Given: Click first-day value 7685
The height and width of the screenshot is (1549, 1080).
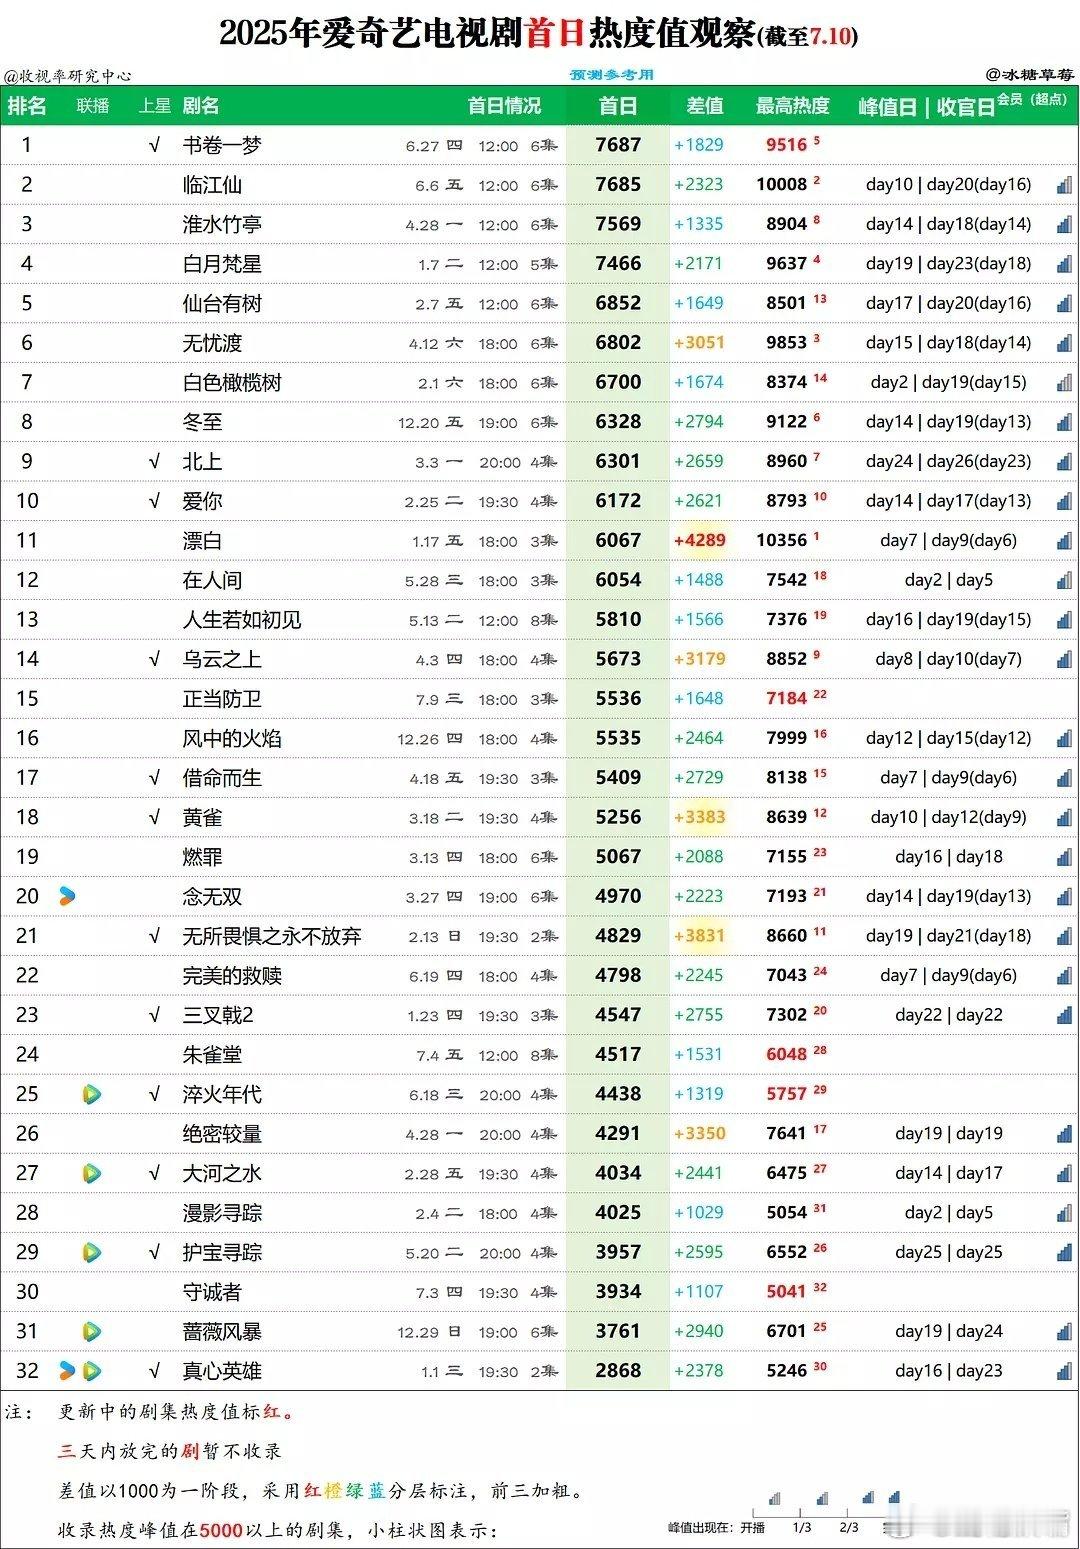Looking at the screenshot, I should point(618,185).
